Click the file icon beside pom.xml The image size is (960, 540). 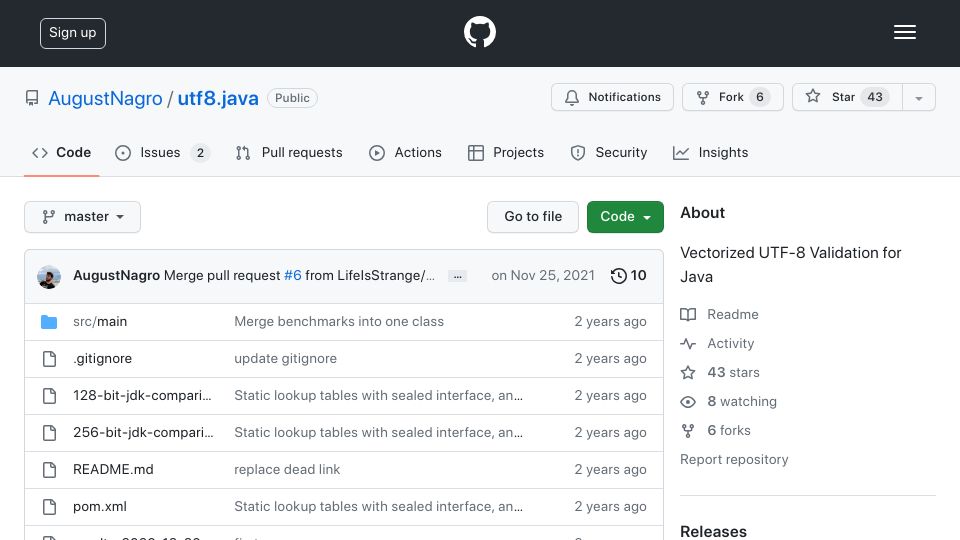pos(50,507)
